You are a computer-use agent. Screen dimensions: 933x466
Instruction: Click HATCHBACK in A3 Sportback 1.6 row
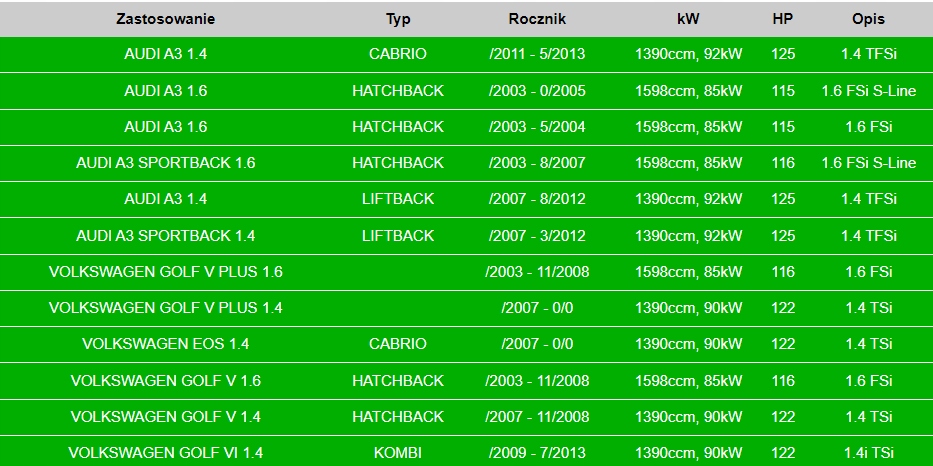[397, 163]
